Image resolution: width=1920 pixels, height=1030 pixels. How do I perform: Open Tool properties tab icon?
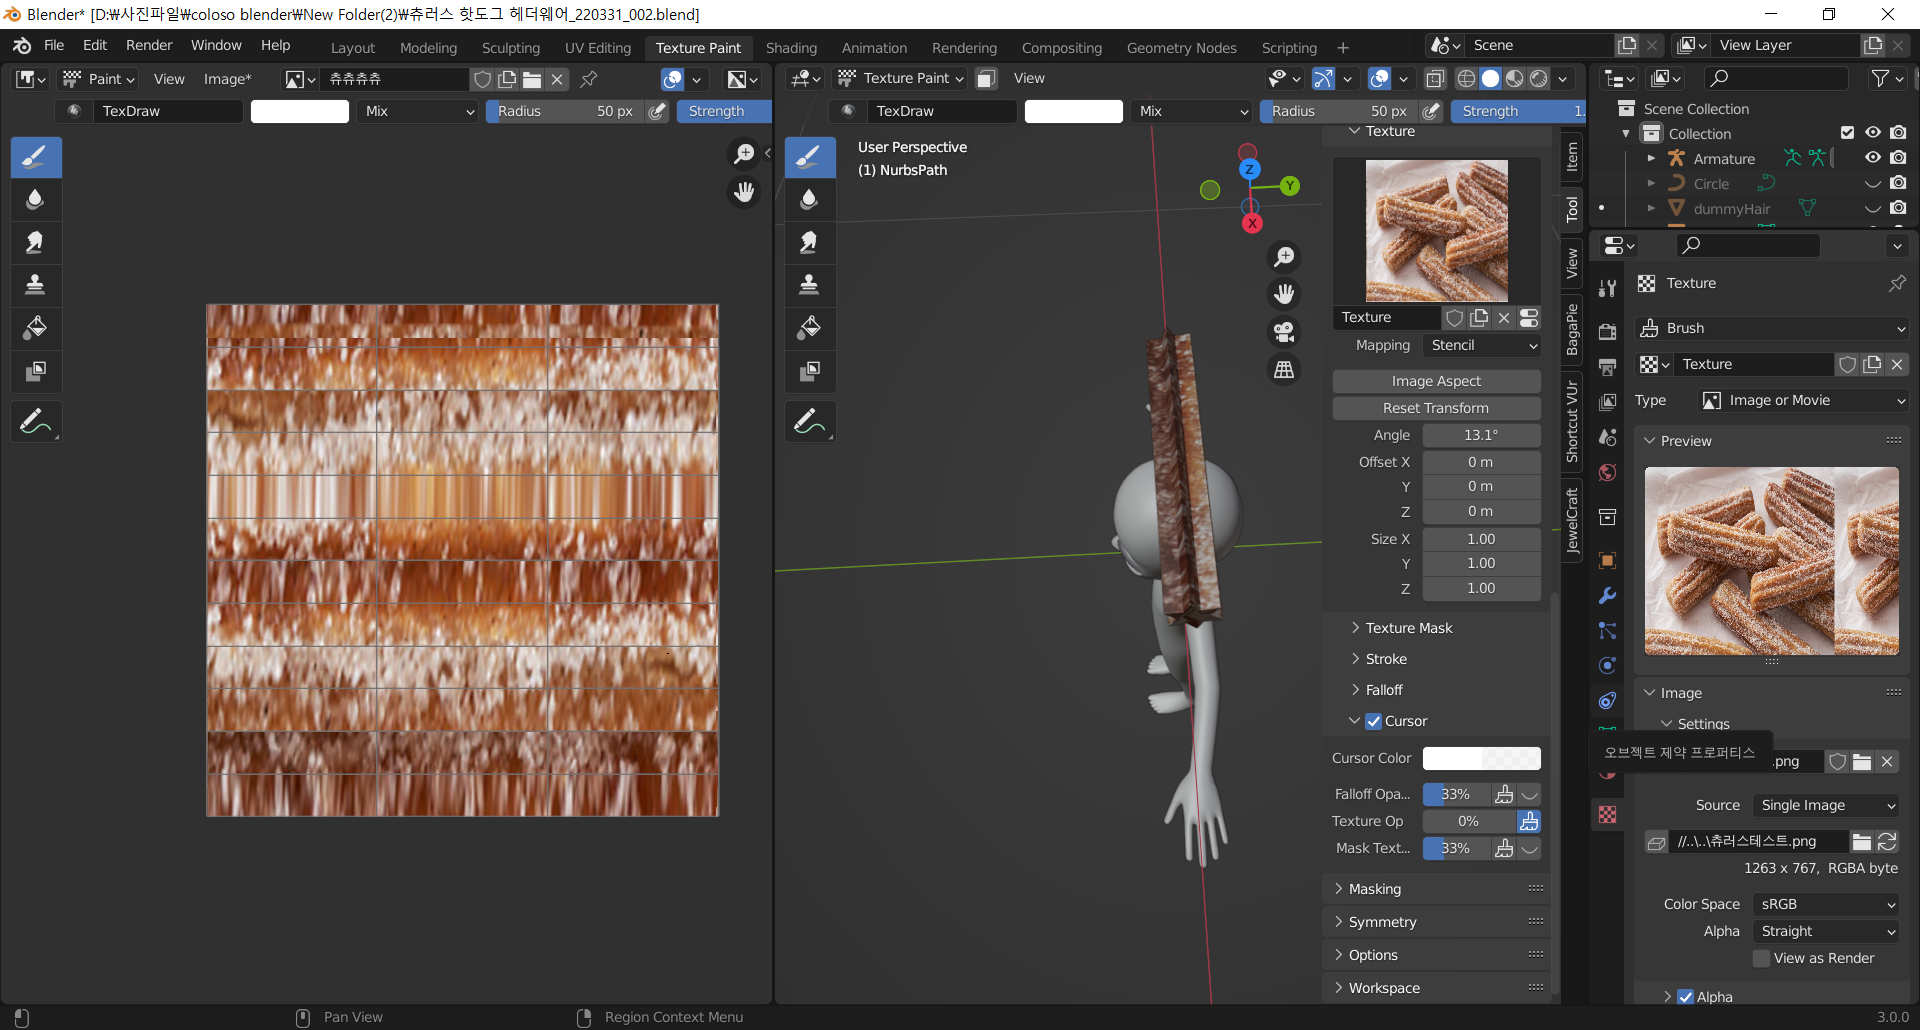(1607, 289)
